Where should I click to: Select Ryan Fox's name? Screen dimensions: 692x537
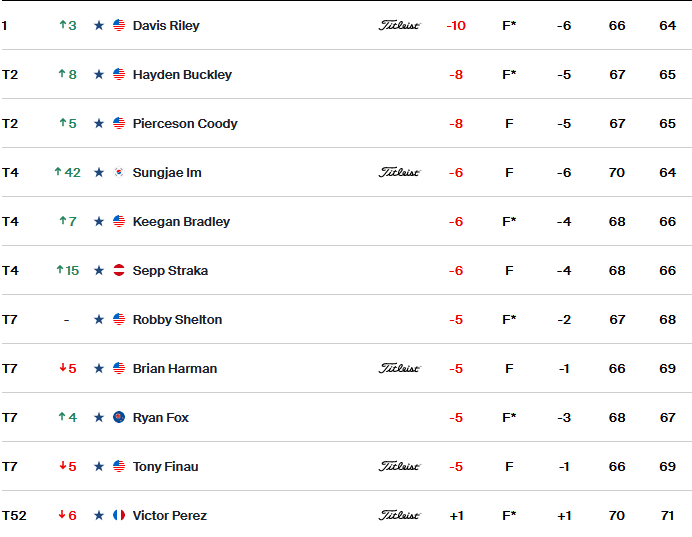(x=161, y=417)
